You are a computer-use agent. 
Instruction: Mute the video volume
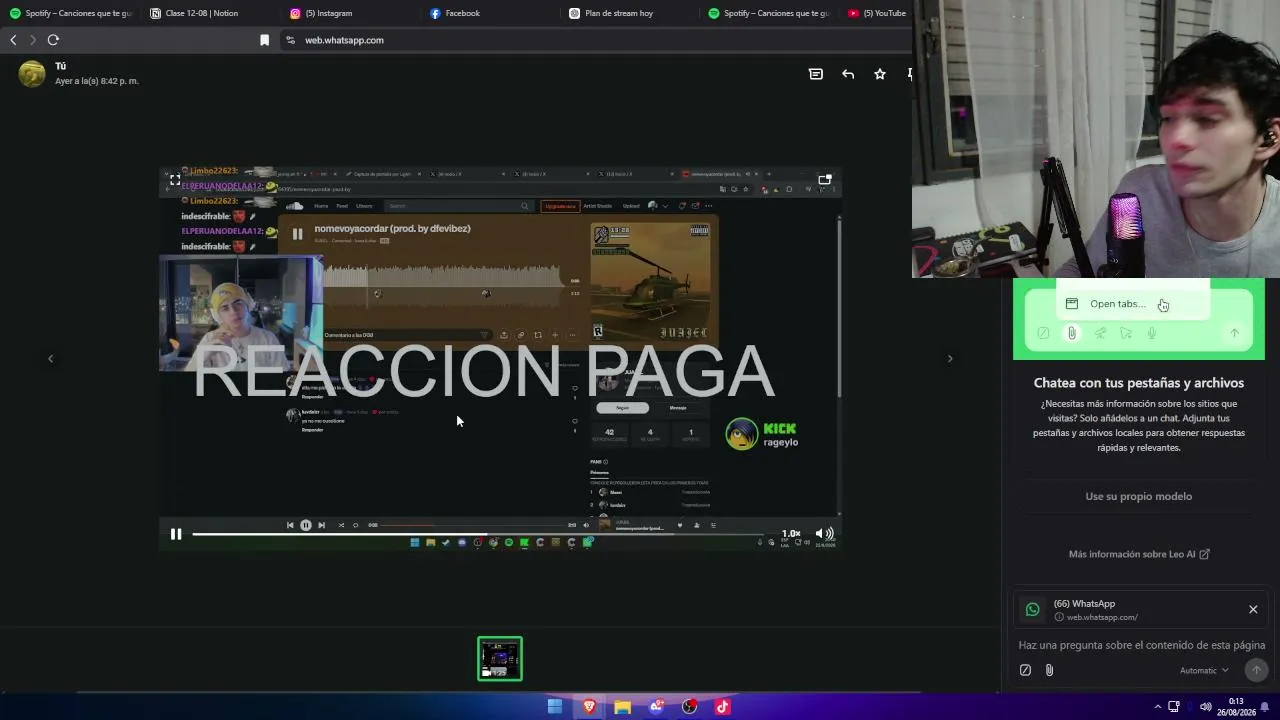[x=824, y=534]
